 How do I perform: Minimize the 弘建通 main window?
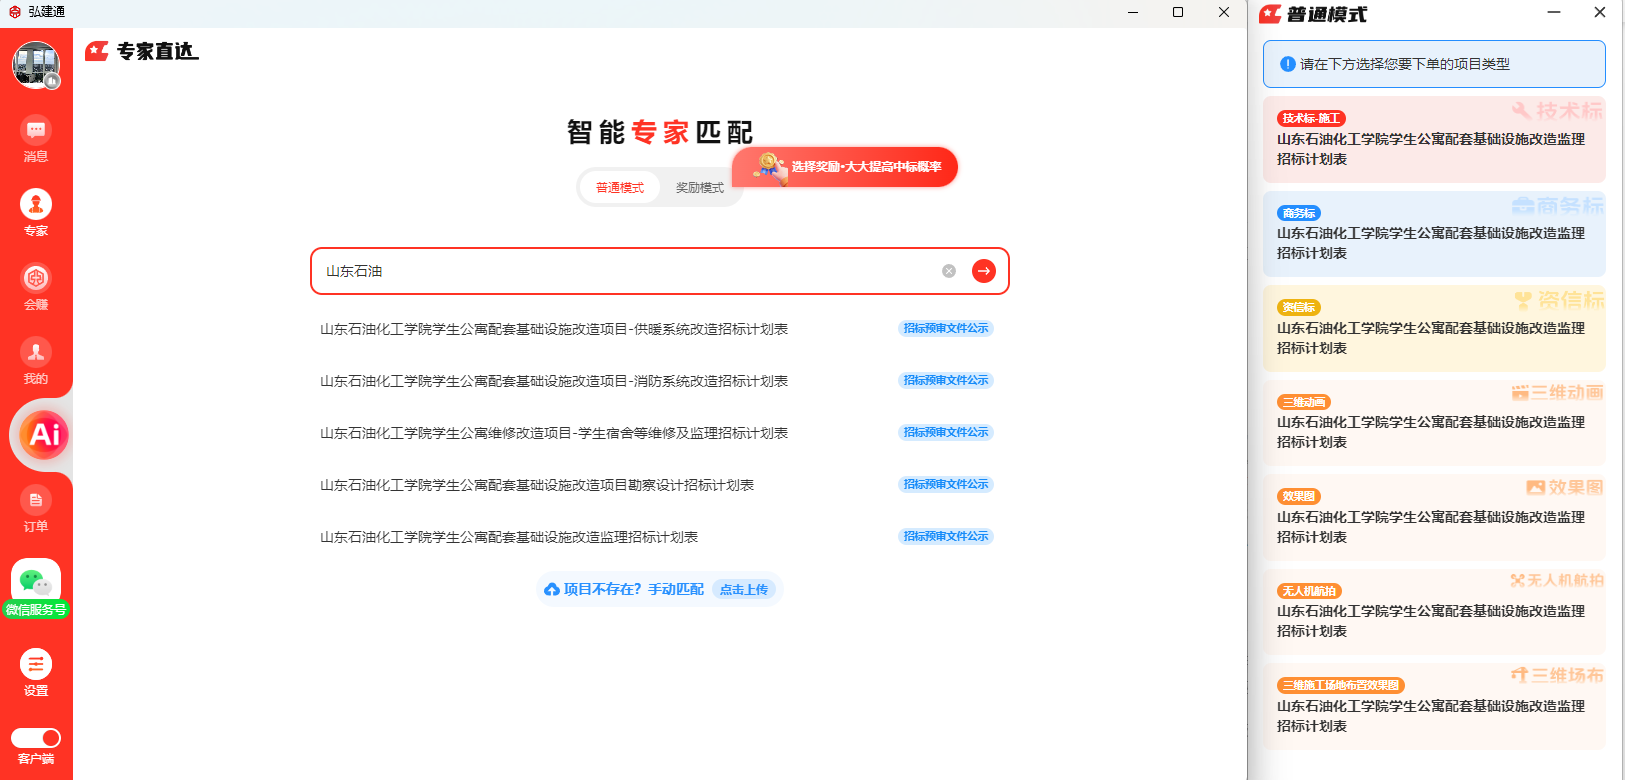[1133, 12]
